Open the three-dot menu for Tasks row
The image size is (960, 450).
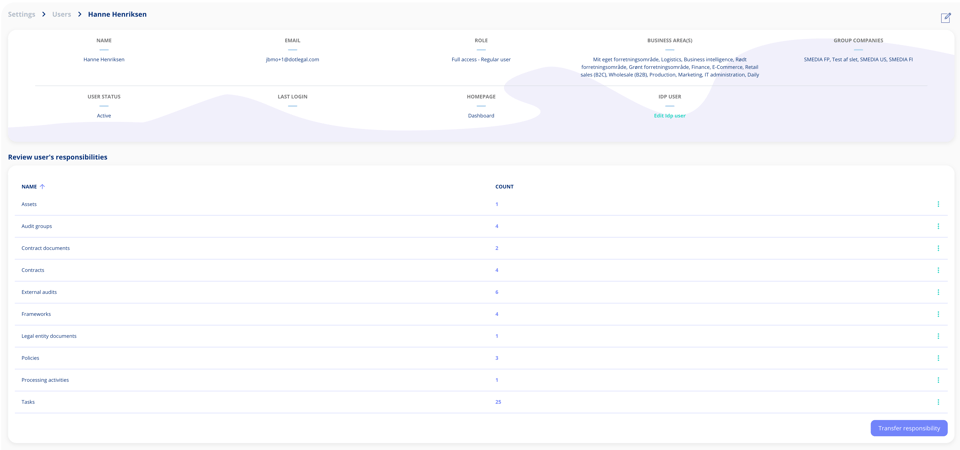click(938, 402)
